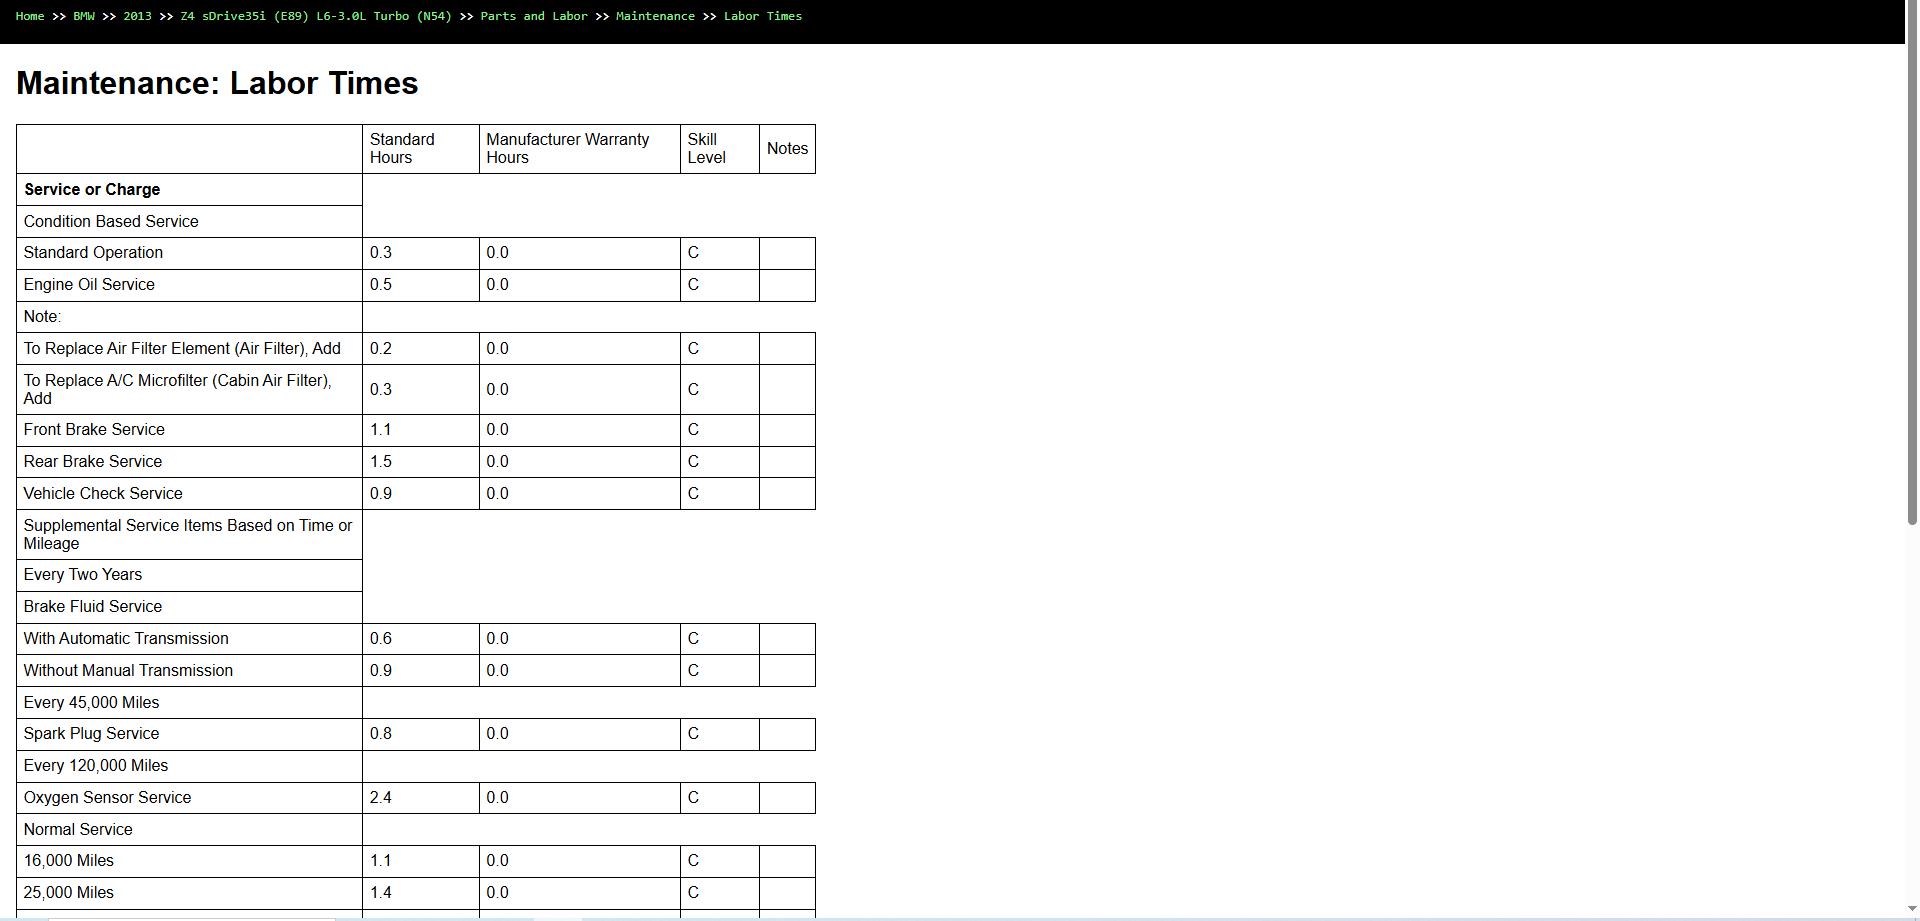Open the Parts and Labor breadcrumb link
The height and width of the screenshot is (921, 1920).
pyautogui.click(x=534, y=16)
